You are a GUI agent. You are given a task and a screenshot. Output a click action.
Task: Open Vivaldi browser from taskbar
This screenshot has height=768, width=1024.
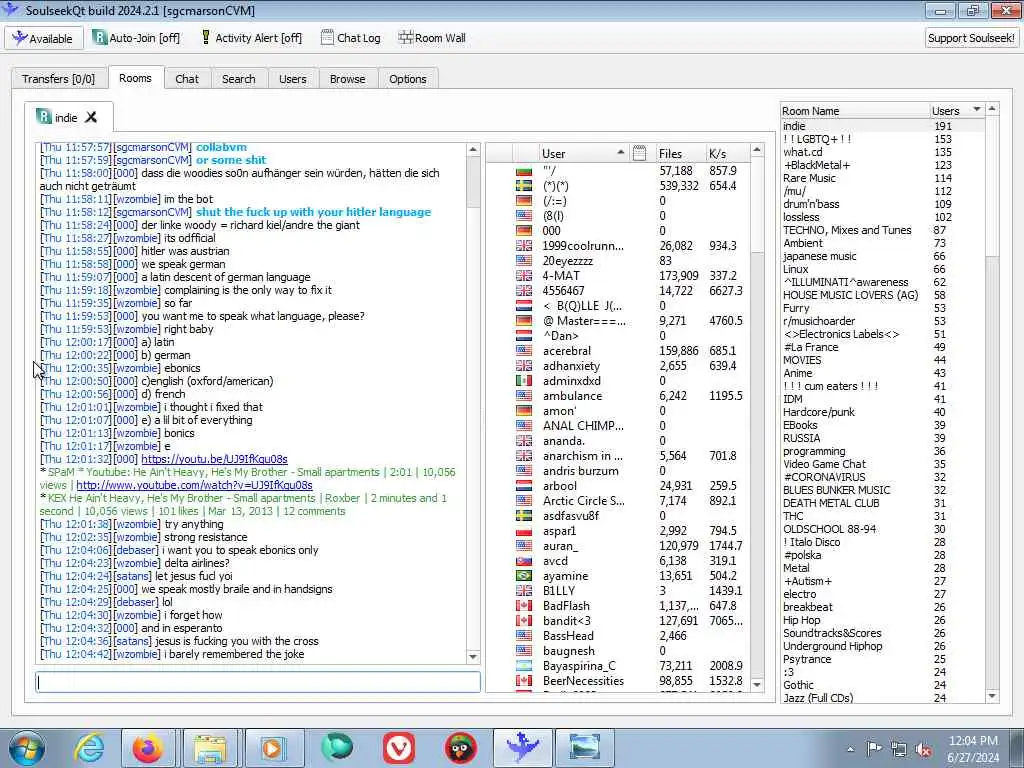tap(398, 748)
